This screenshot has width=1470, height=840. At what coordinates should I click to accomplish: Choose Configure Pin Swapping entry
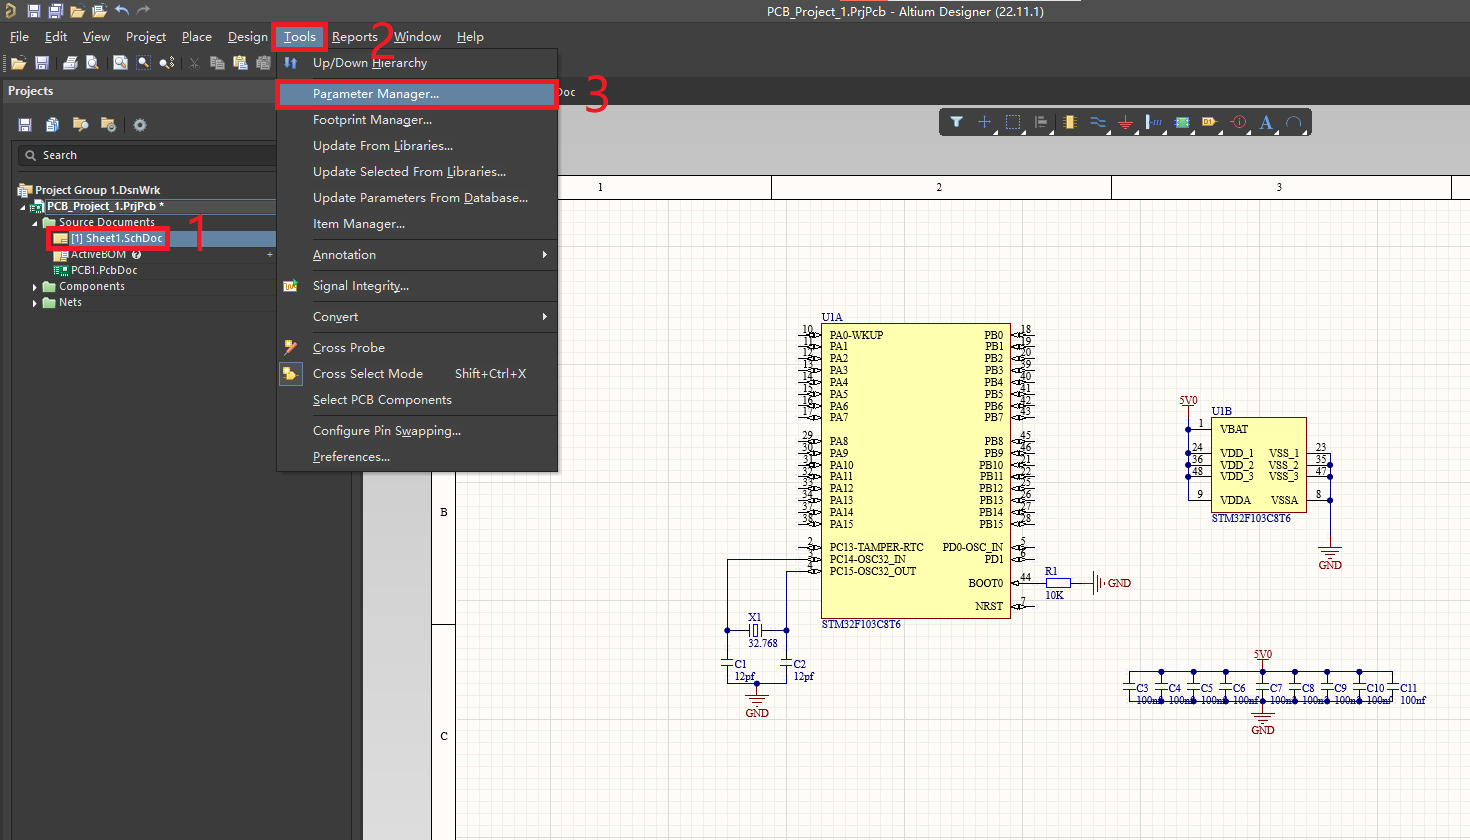(417, 431)
